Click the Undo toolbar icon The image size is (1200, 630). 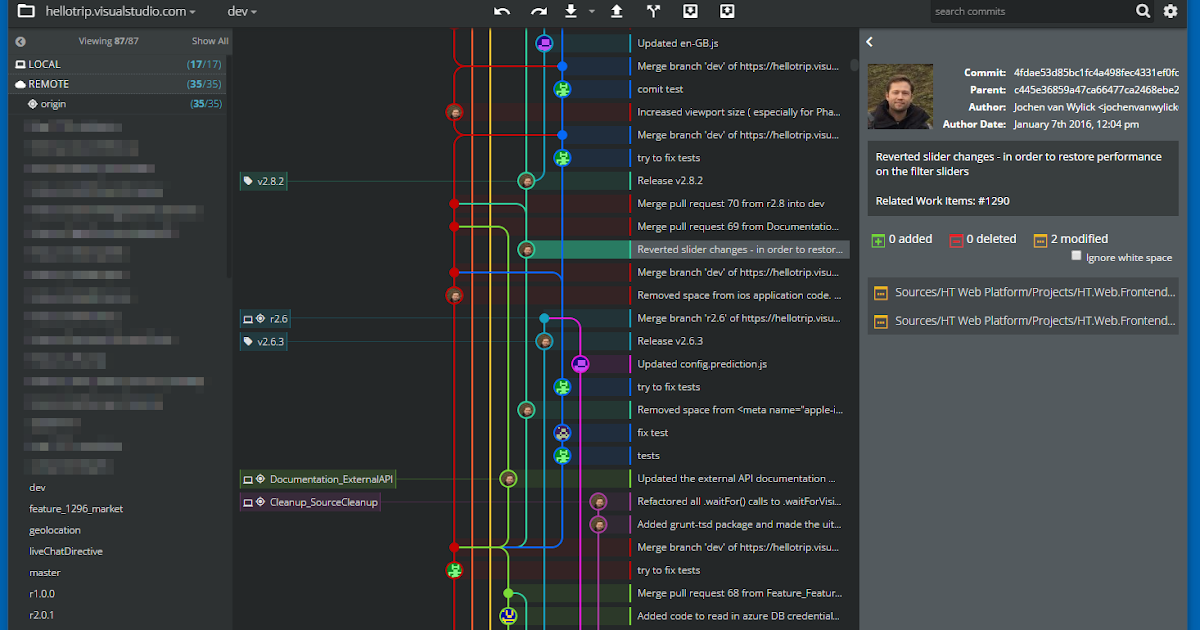coord(501,11)
